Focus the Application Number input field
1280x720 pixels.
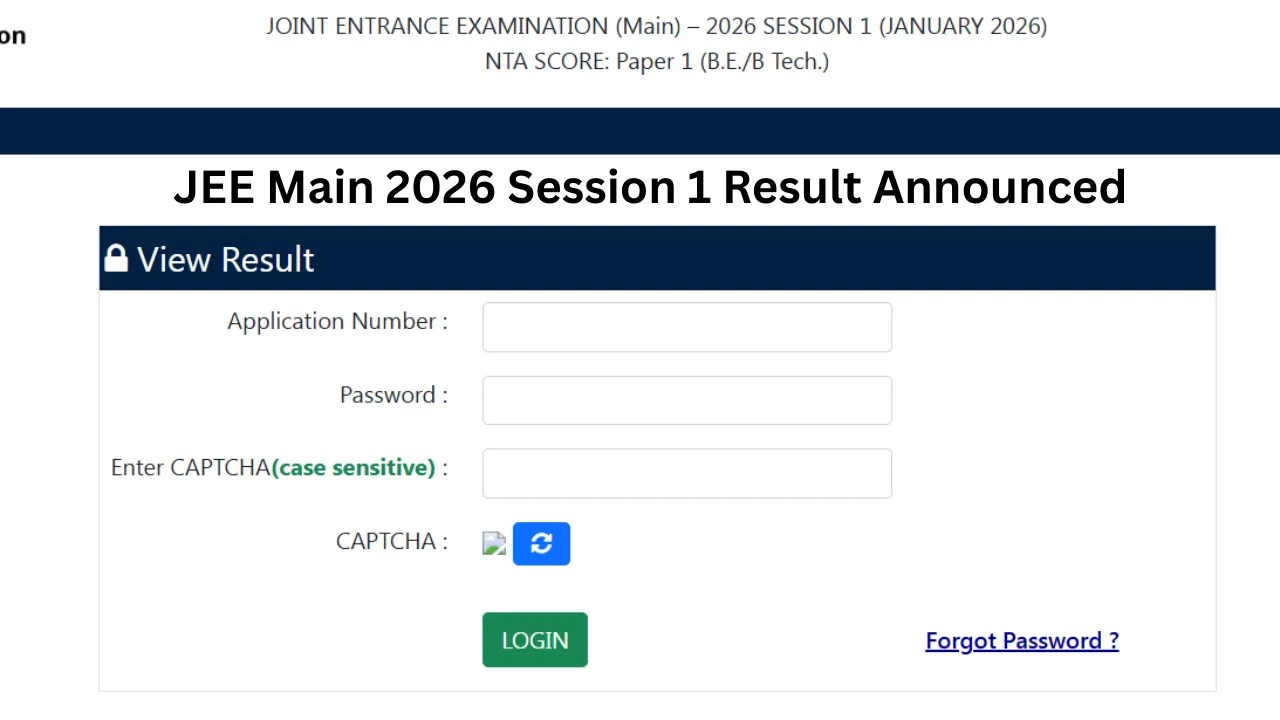[x=687, y=327]
